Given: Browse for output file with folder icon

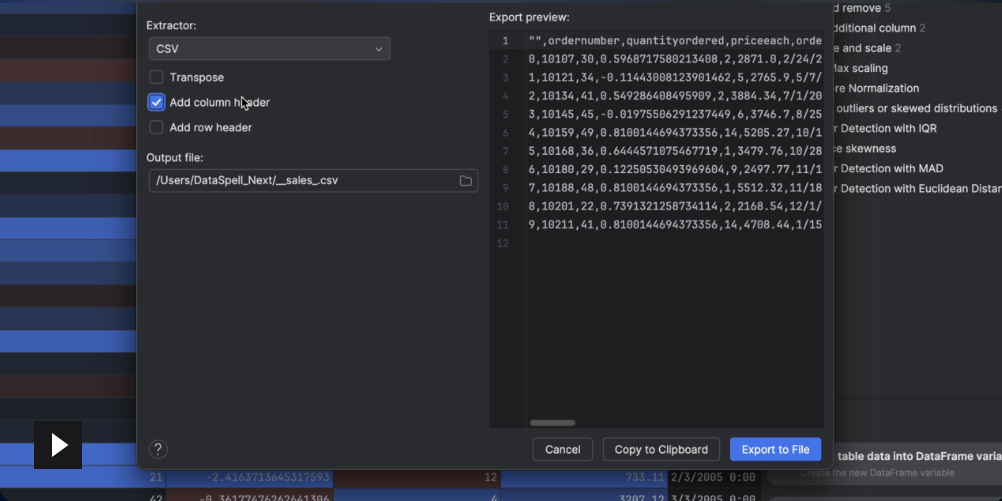Looking at the screenshot, I should click(x=466, y=181).
